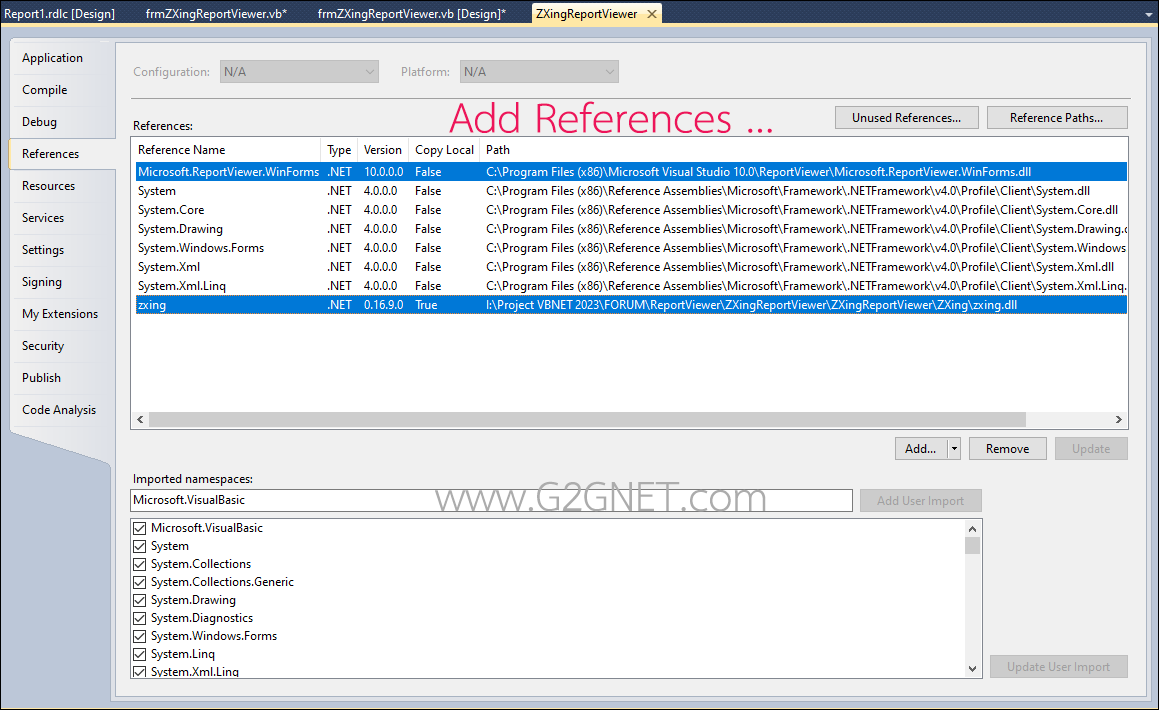This screenshot has height=710, width=1159.
Task: Open the Configuration dropdown
Action: click(299, 72)
